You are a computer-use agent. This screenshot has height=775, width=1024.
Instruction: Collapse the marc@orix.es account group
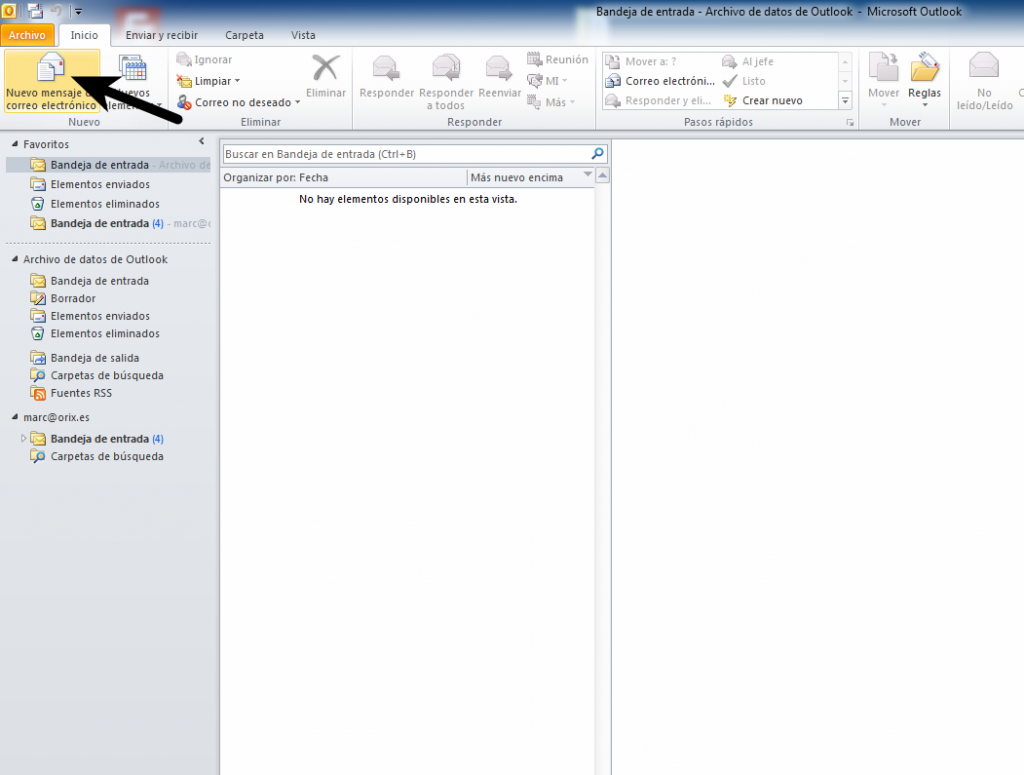(x=14, y=417)
